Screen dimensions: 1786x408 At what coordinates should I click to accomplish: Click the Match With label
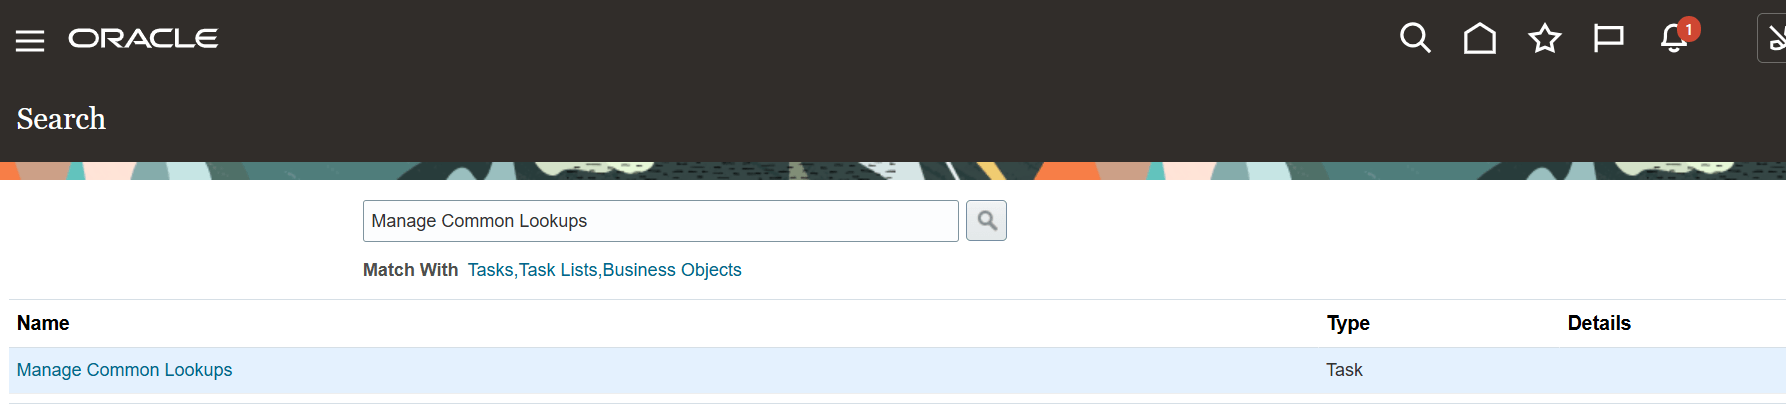click(410, 270)
